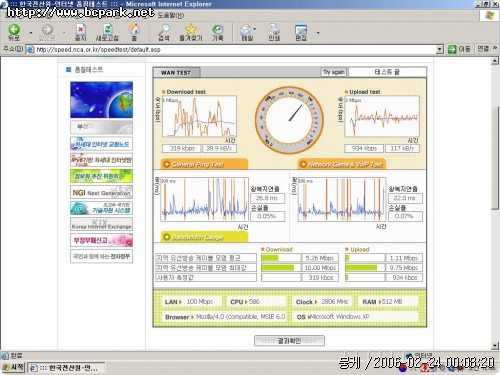
Task: Click the Print toolbar icon
Action: [x=274, y=32]
